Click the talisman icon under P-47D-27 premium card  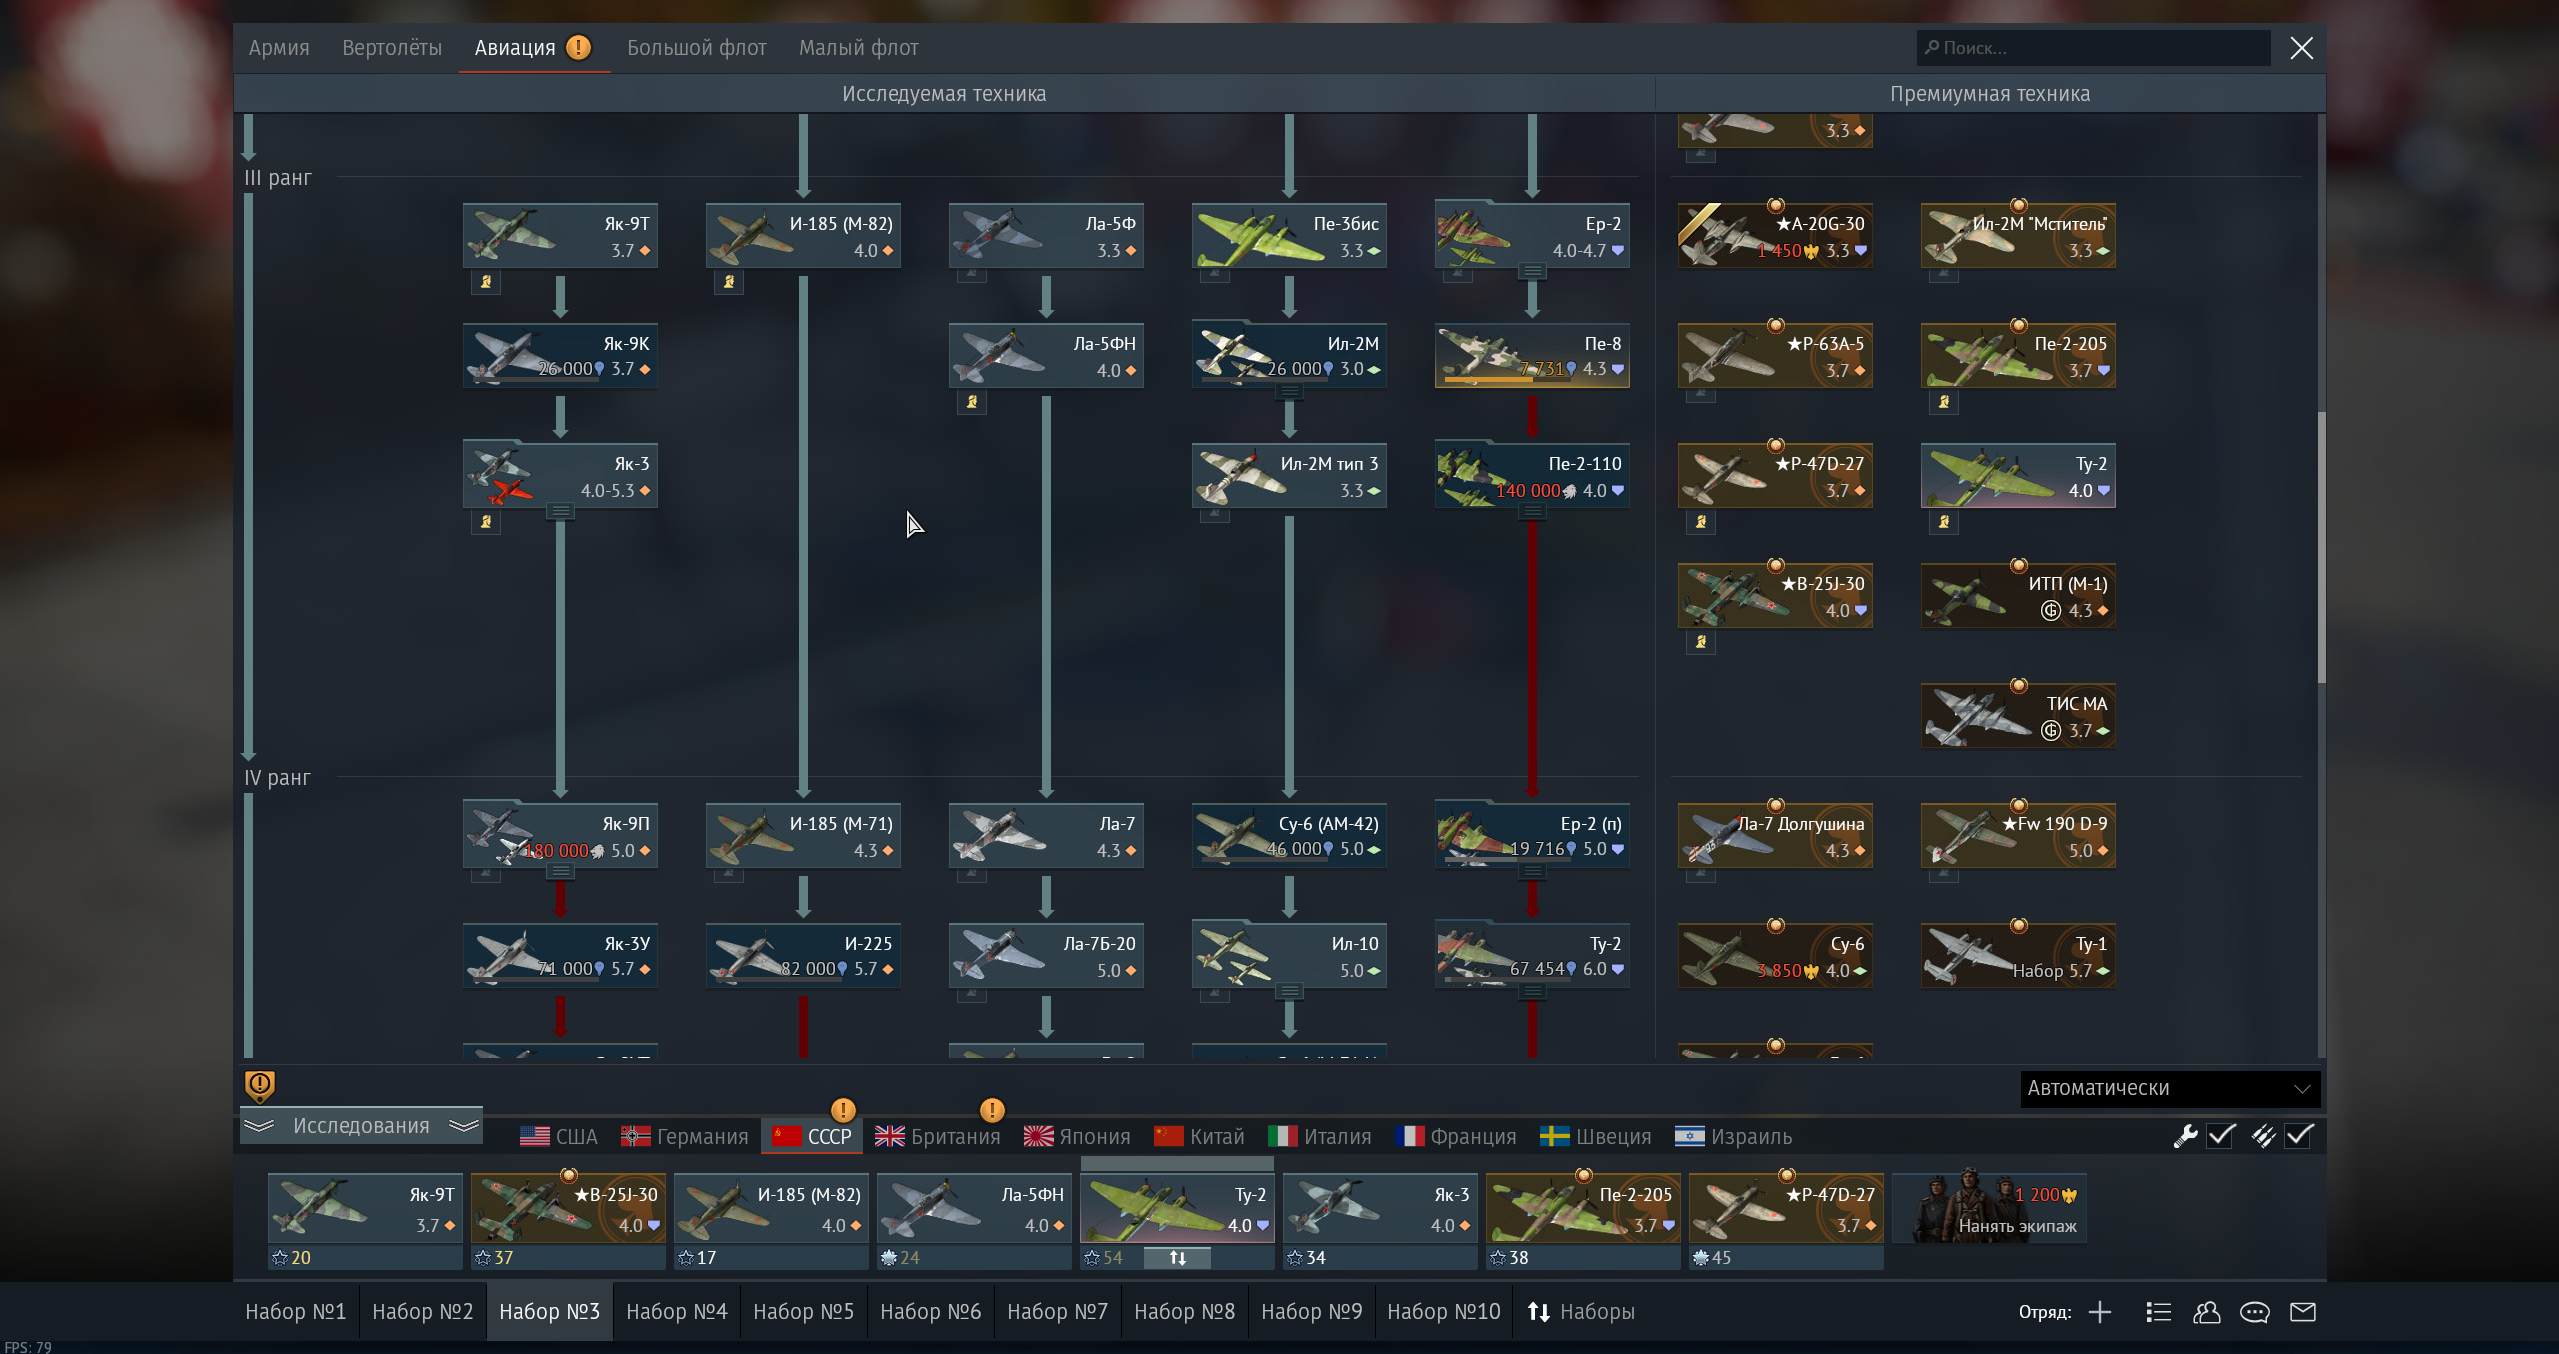click(1701, 522)
